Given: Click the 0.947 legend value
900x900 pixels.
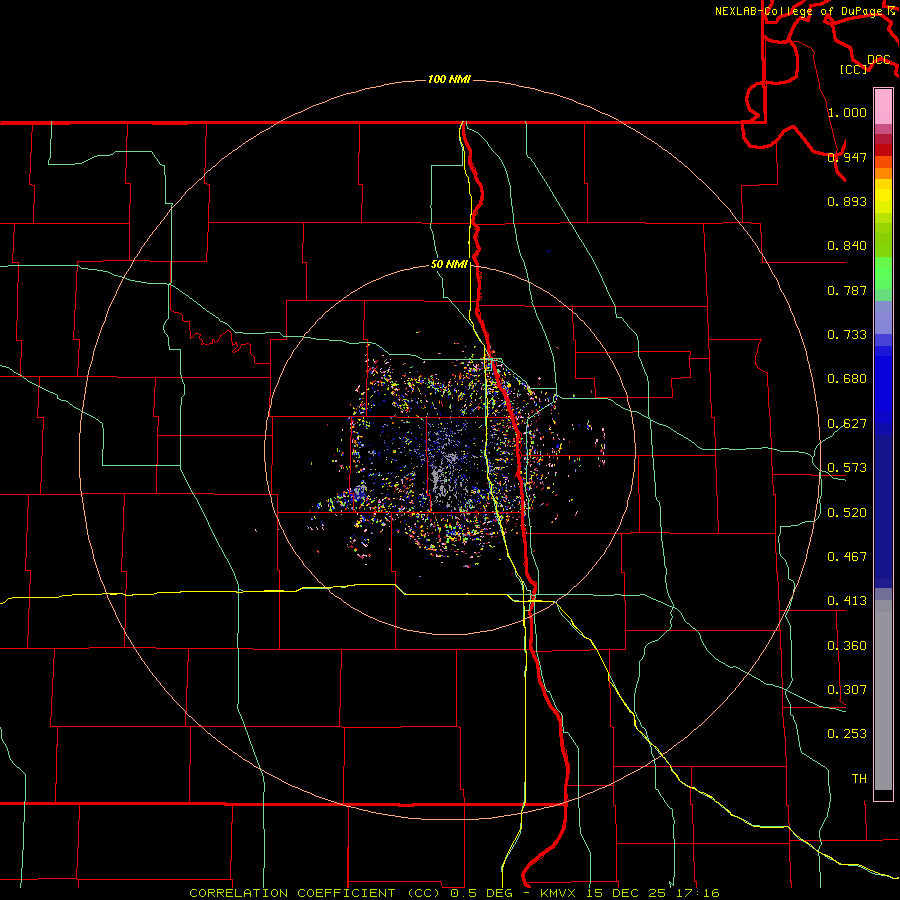Looking at the screenshot, I should (847, 157).
